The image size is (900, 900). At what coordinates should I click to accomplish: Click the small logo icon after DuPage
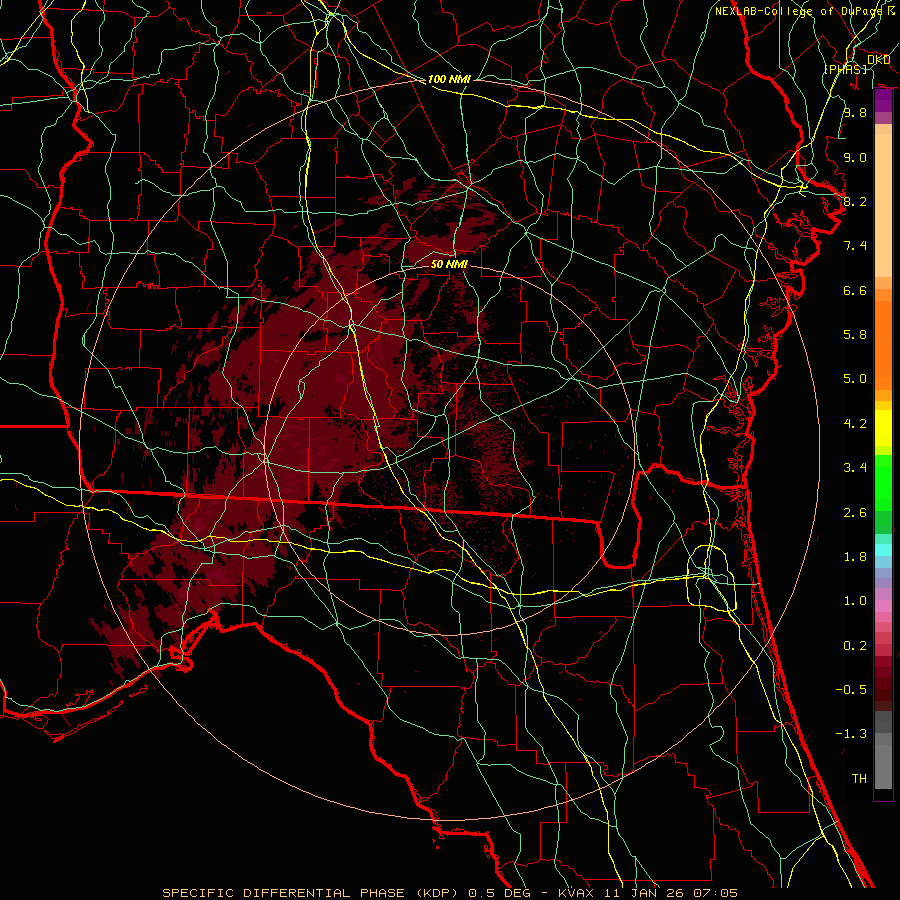[891, 11]
